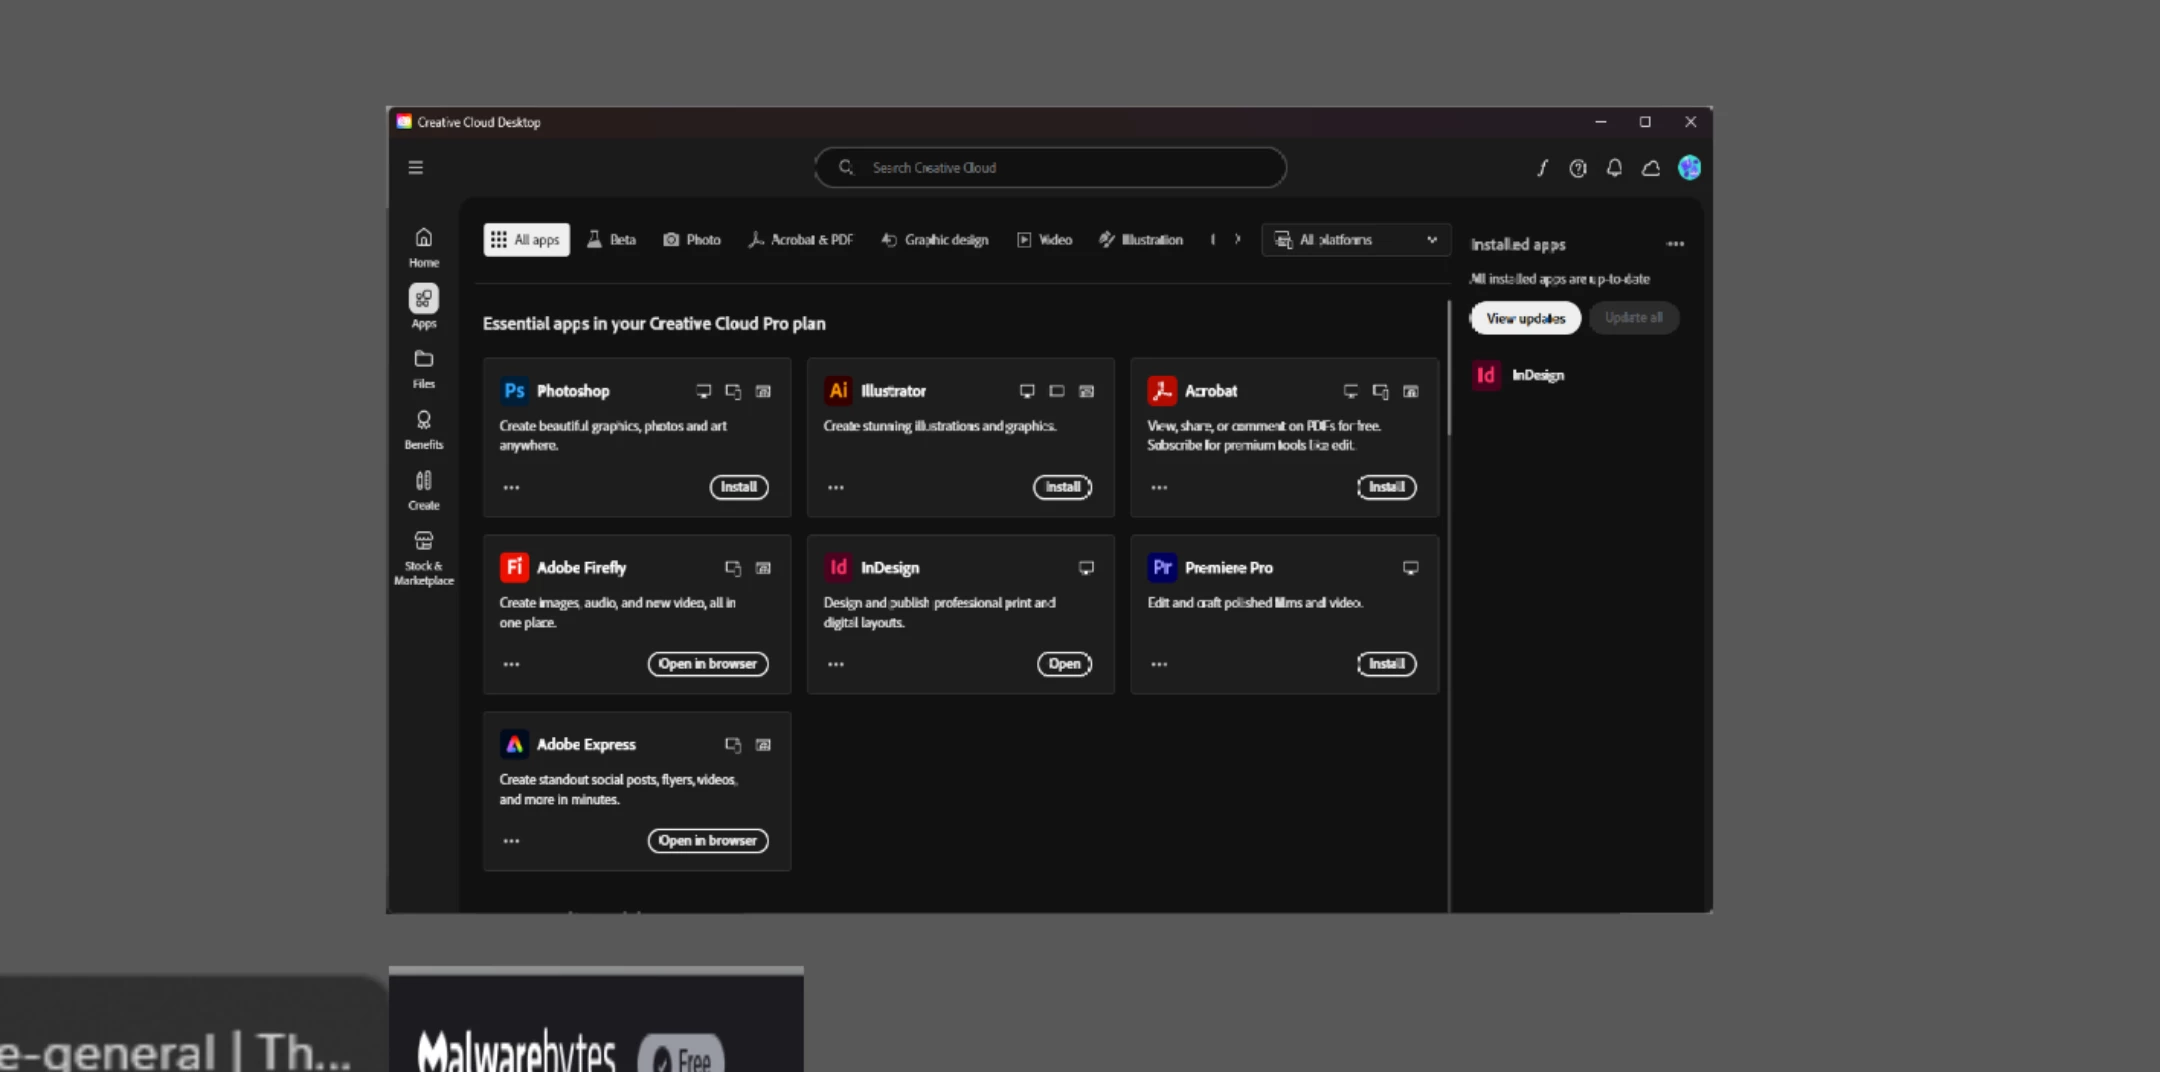The image size is (2160, 1072).
Task: Show next categories with right chevron
Action: [x=1238, y=240]
